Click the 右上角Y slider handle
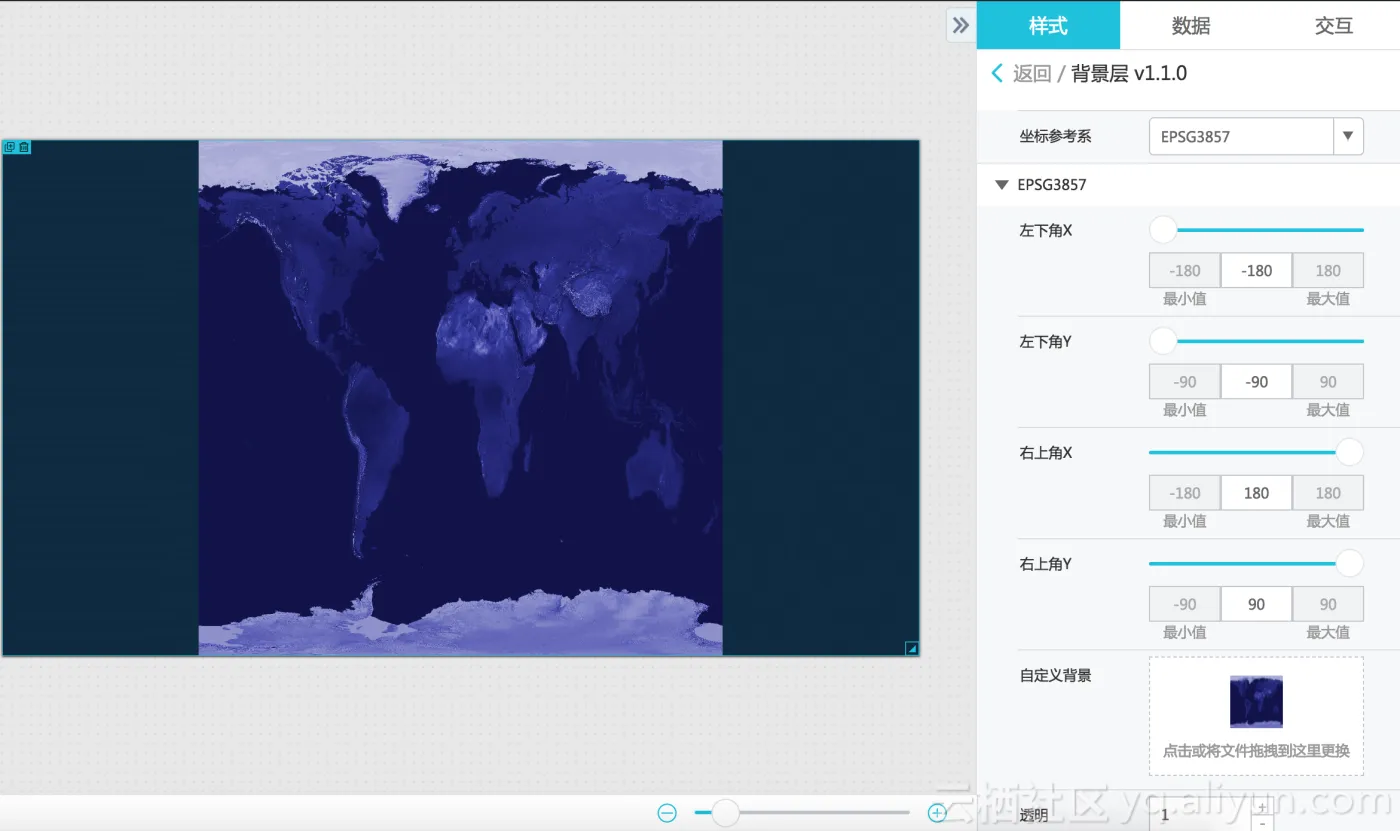The image size is (1400, 831). pos(1350,563)
